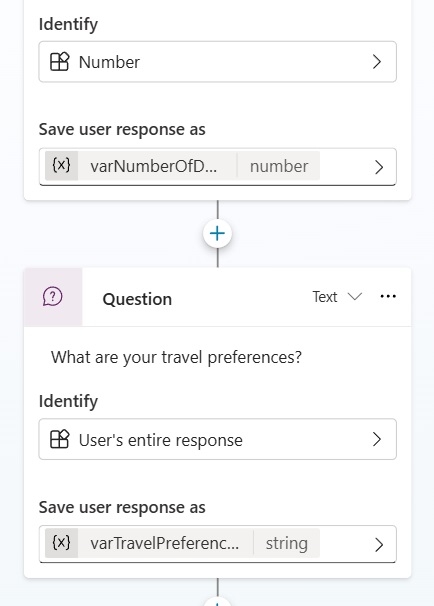Click the Question node title header
Screen dimensions: 434x606
pos(137,299)
